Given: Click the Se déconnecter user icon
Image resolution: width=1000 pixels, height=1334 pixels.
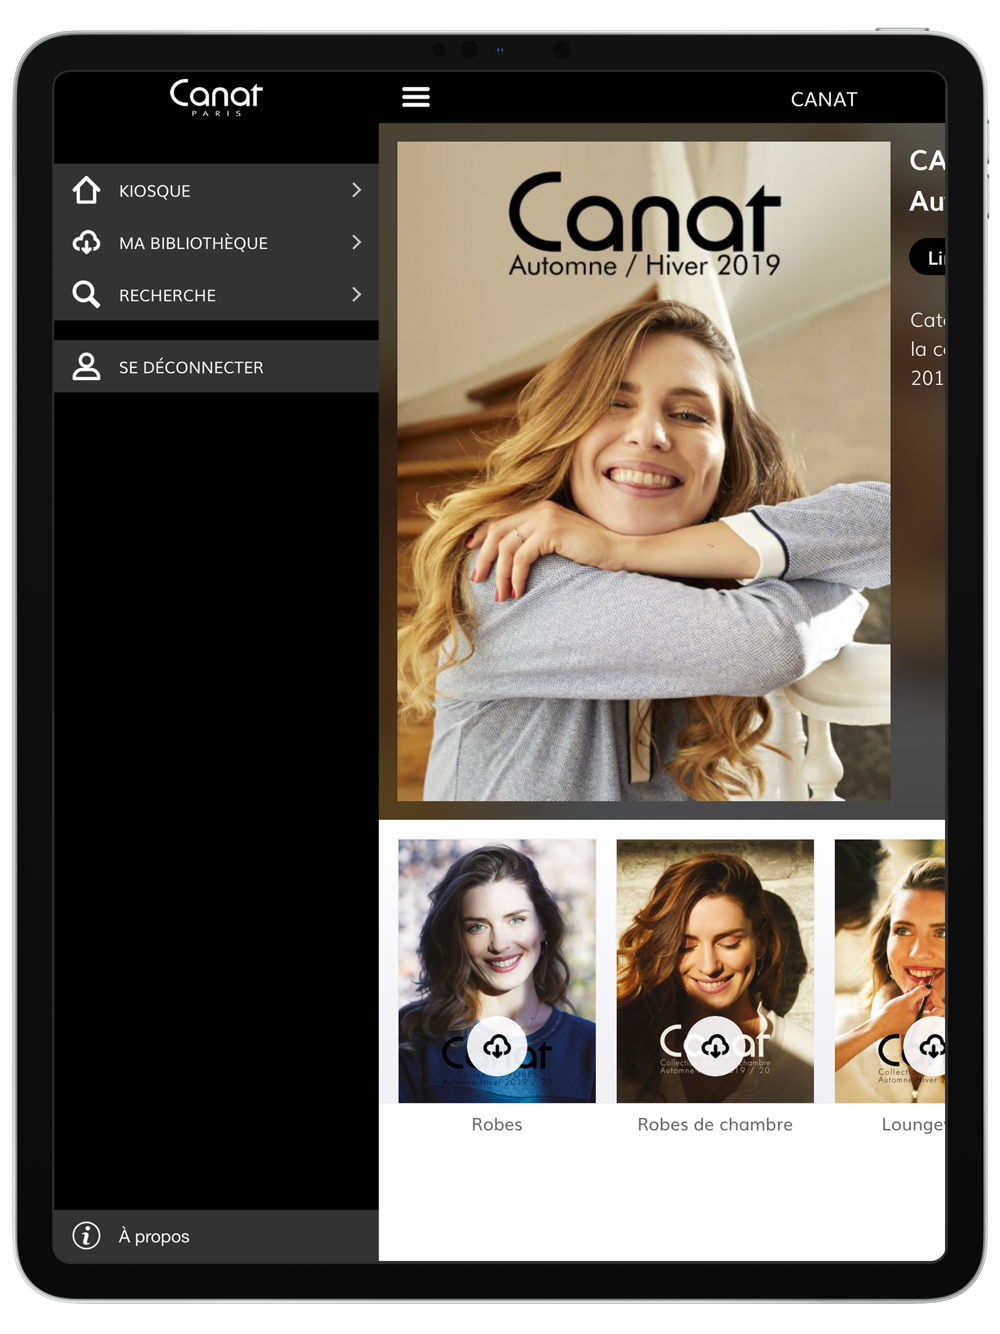Looking at the screenshot, I should point(87,366).
